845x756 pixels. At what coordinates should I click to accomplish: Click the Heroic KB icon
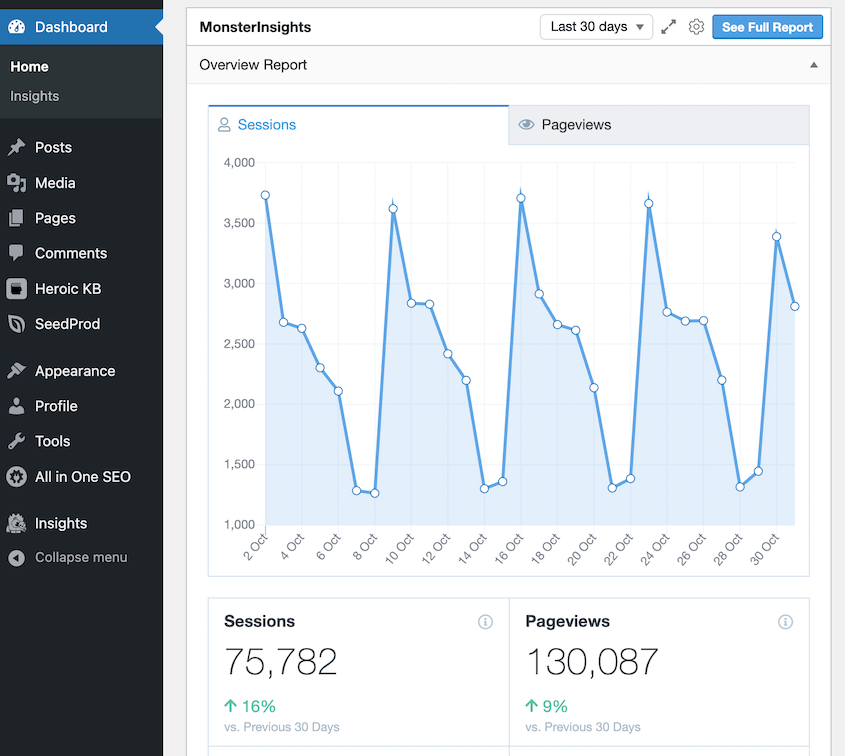coord(17,289)
